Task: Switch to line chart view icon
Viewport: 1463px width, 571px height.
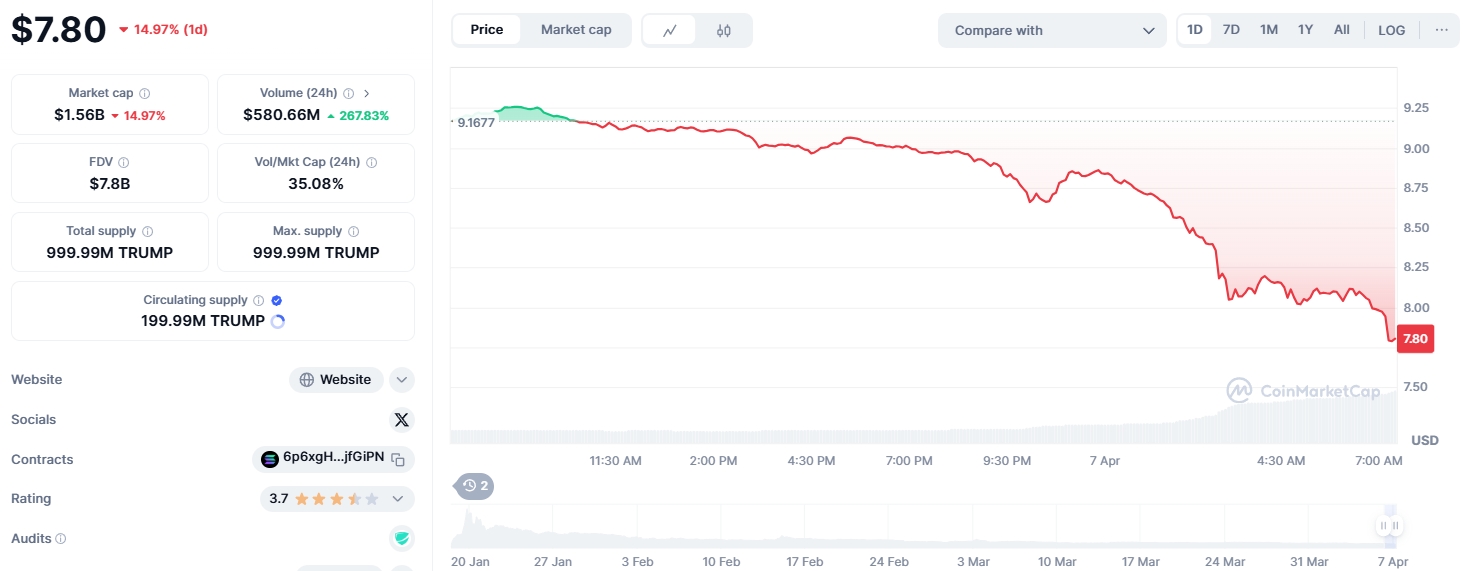Action: pos(670,30)
